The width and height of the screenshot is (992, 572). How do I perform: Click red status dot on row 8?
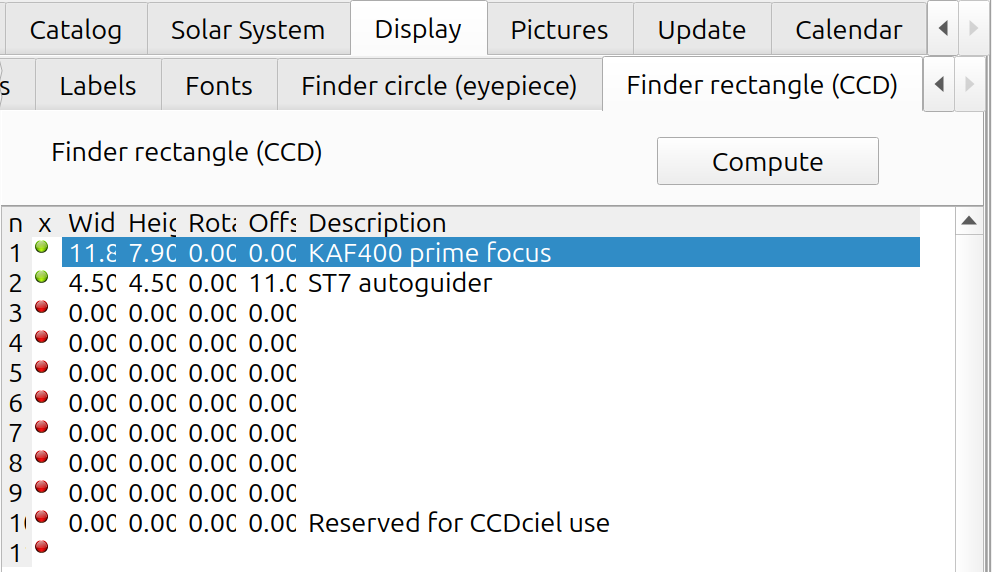pos(42,457)
